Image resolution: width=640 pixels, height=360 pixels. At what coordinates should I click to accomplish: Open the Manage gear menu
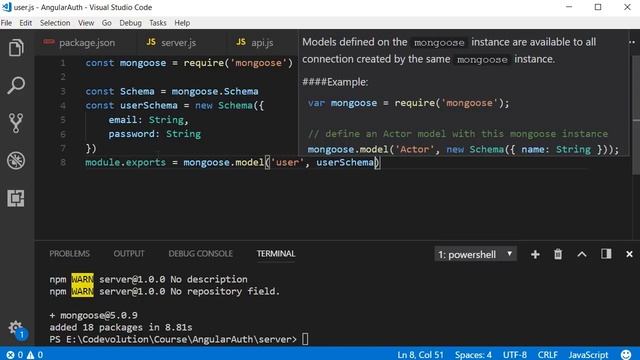coord(16,328)
